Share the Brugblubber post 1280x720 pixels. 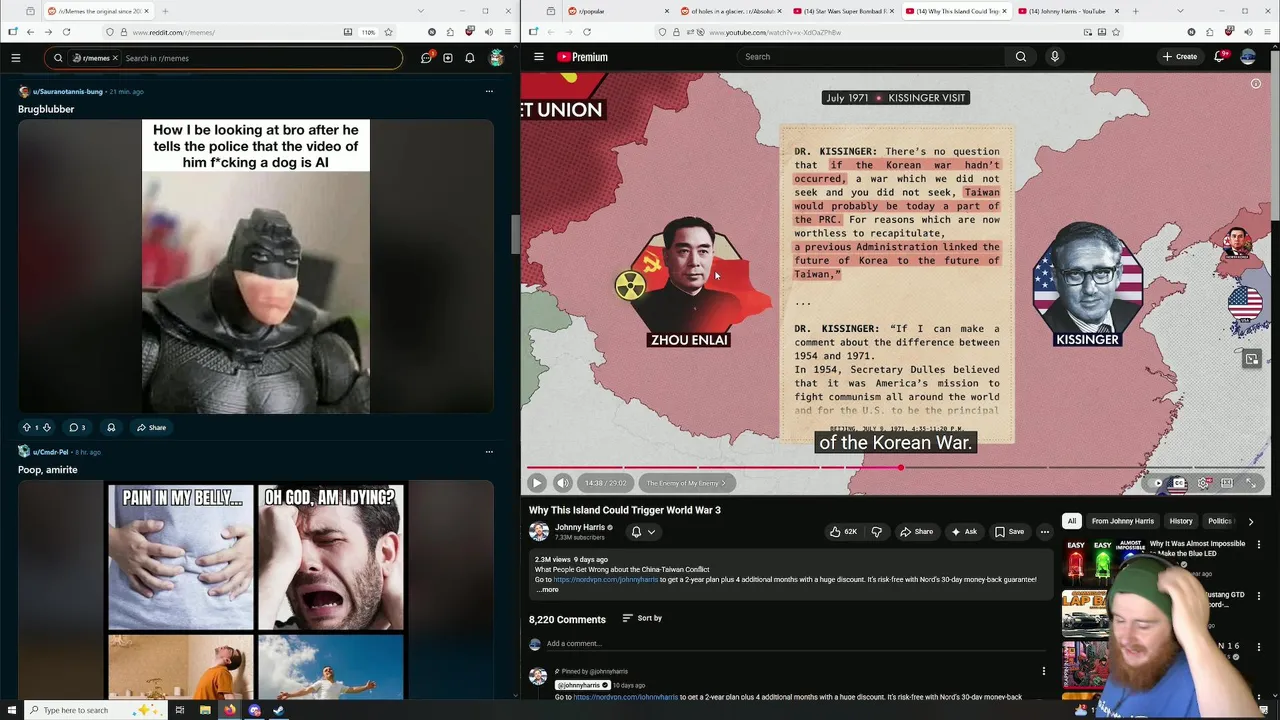tap(152, 427)
